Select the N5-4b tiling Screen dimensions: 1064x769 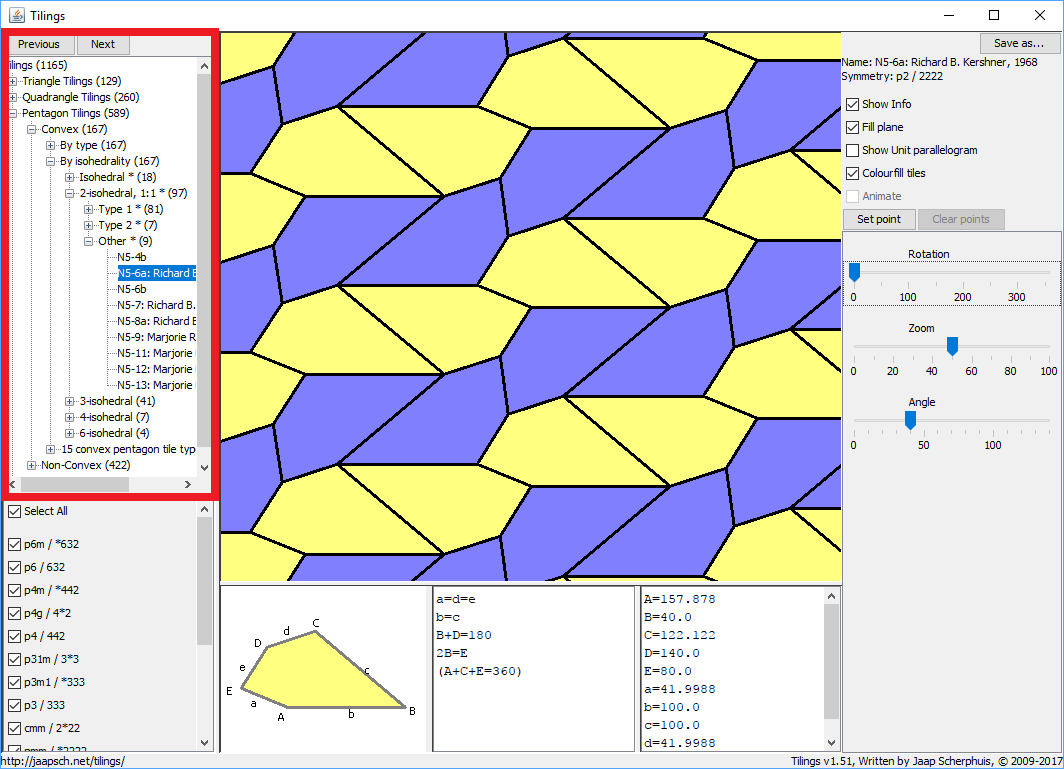tap(132, 257)
